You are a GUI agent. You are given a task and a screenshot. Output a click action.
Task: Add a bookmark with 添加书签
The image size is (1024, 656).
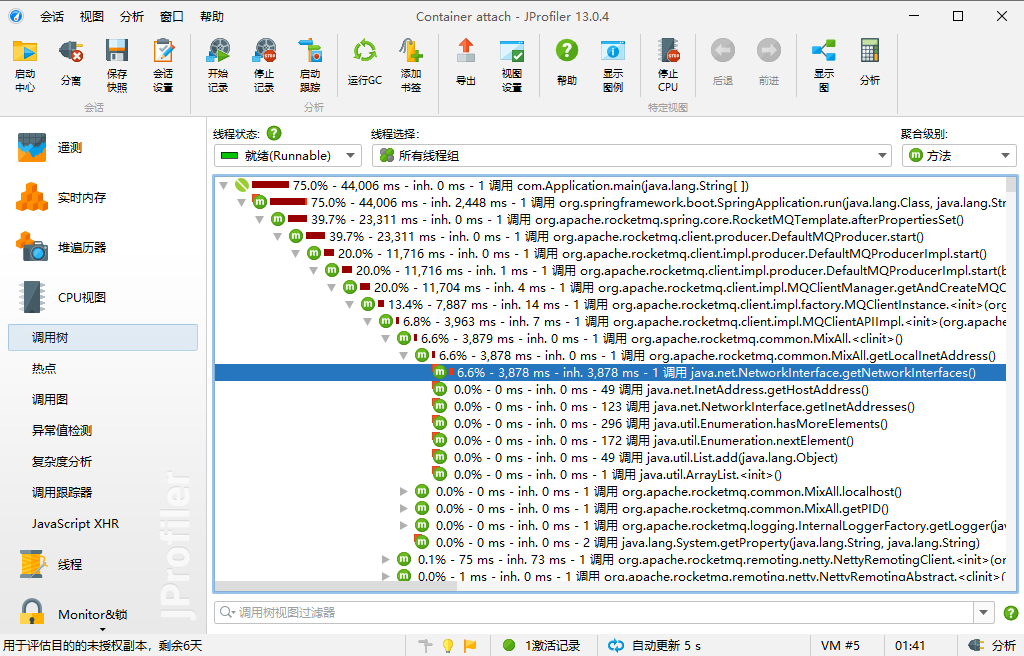[411, 66]
